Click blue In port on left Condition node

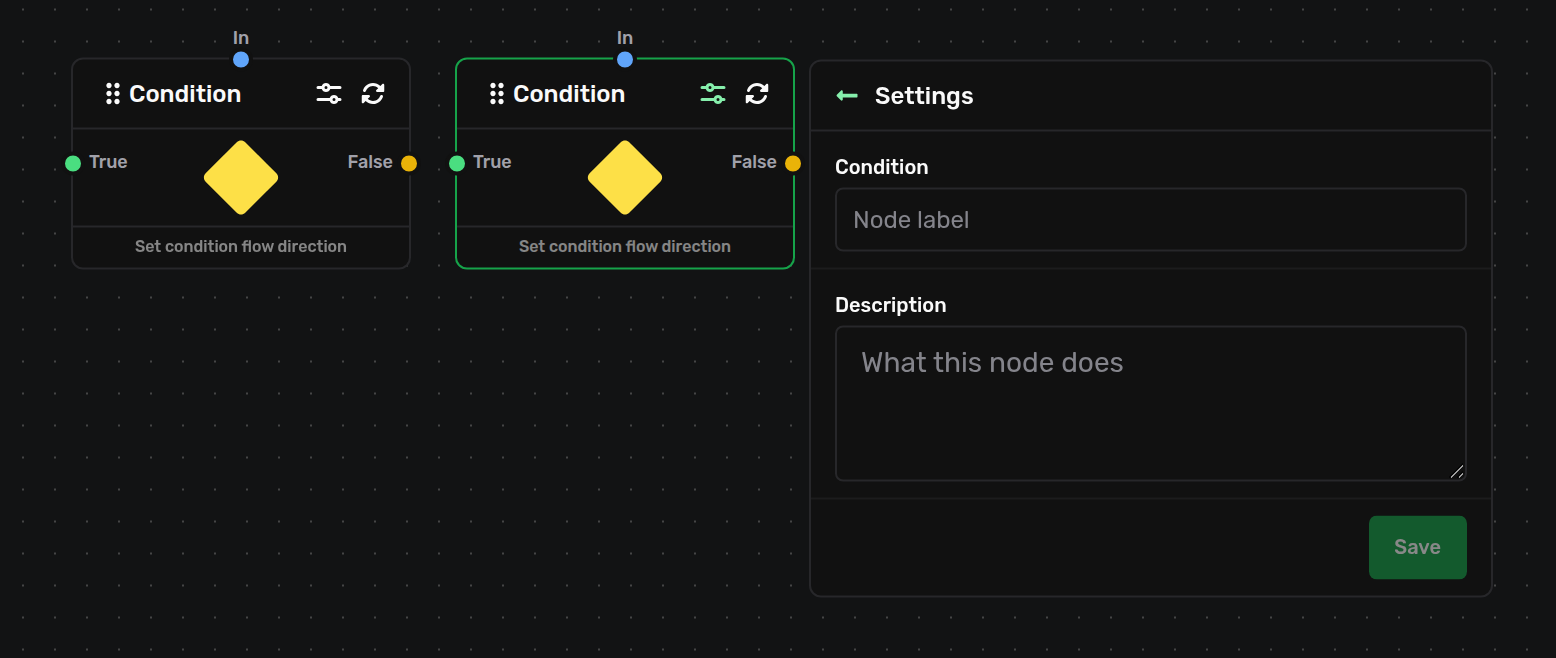coord(241,60)
